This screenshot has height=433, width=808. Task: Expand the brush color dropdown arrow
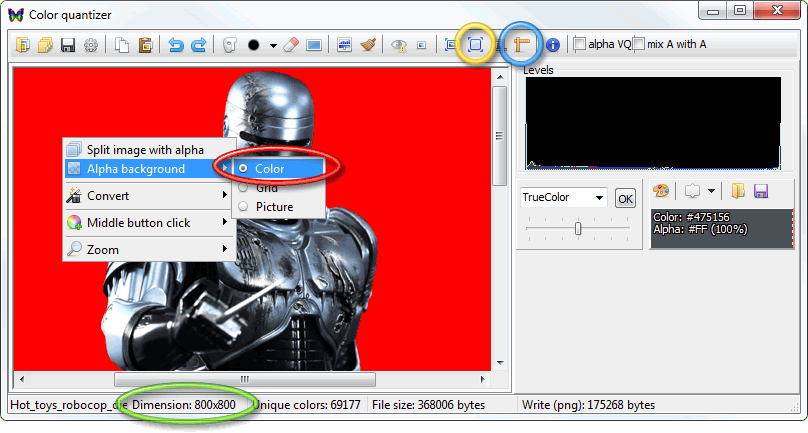tap(273, 46)
